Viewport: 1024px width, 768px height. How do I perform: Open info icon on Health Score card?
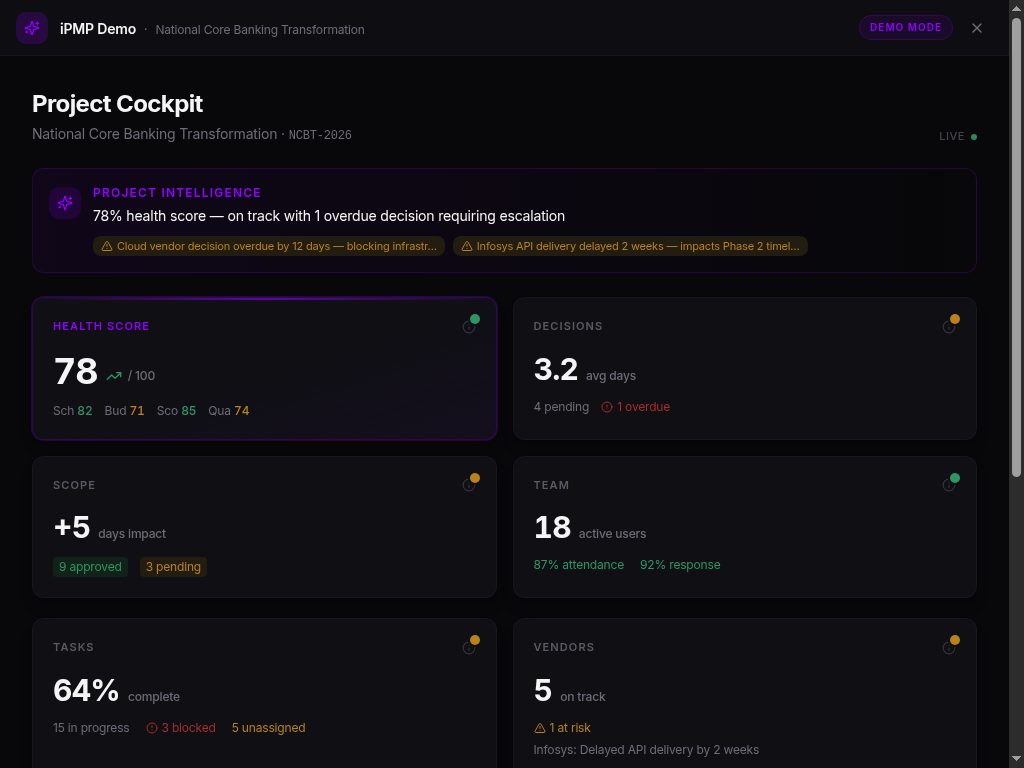(468, 327)
